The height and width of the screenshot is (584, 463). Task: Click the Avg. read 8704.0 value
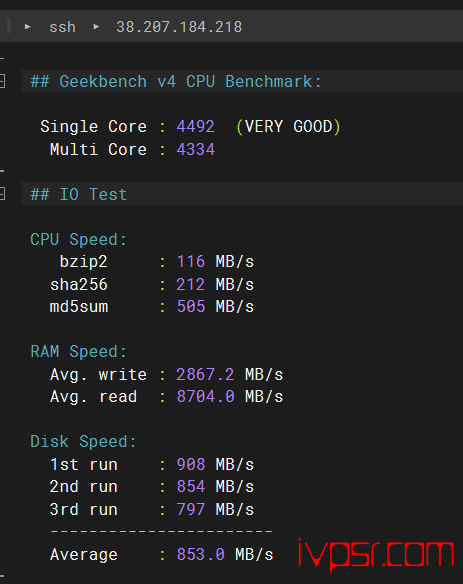pos(205,397)
